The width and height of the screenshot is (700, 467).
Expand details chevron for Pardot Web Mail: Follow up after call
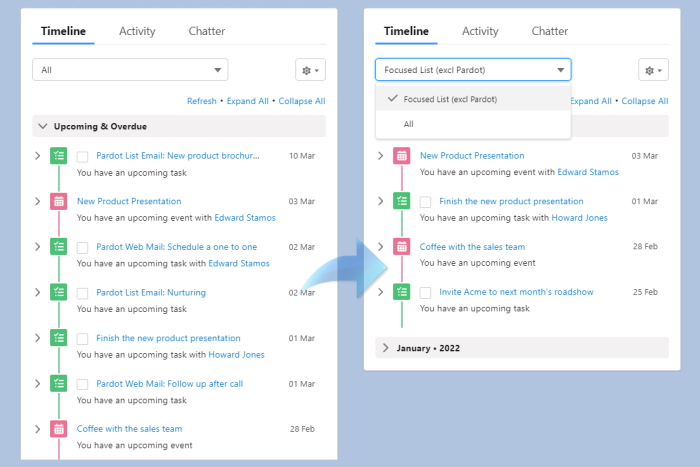pyautogui.click(x=37, y=383)
